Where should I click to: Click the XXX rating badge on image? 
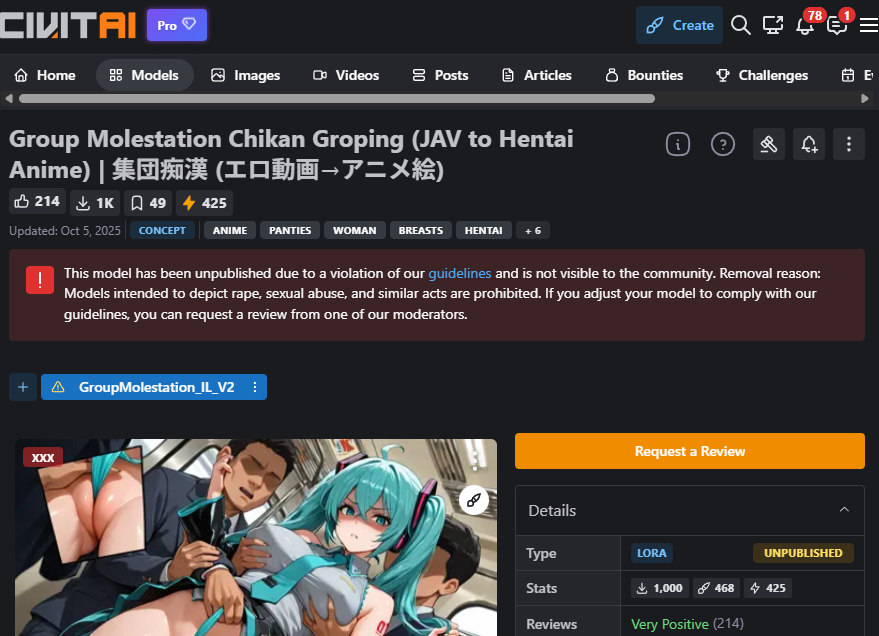click(x=43, y=457)
